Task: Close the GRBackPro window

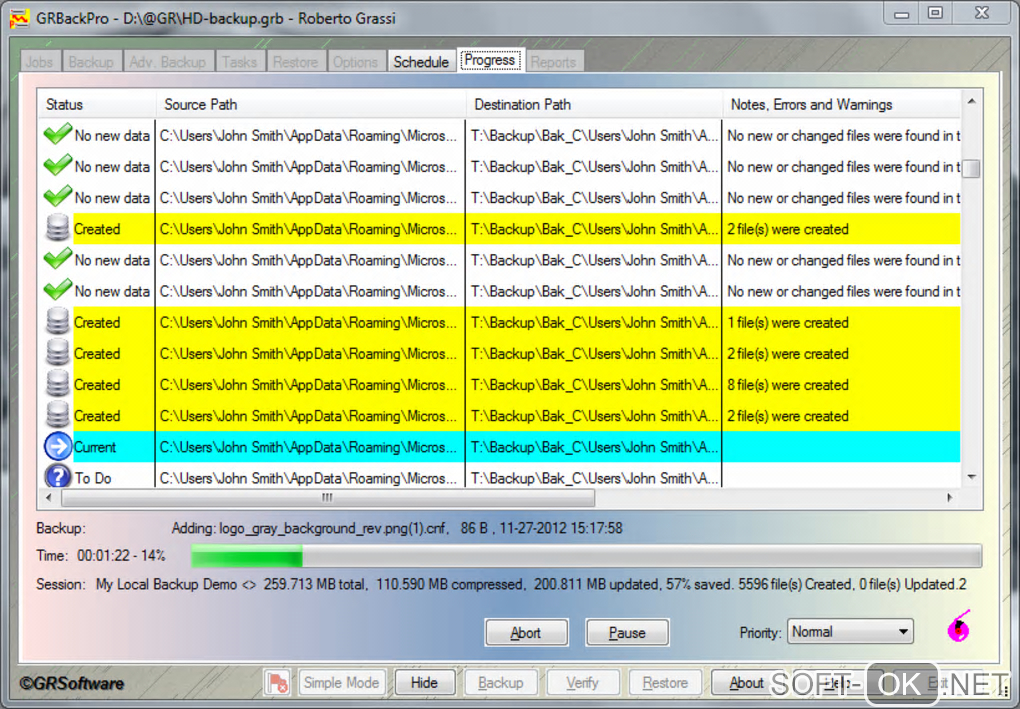Action: pyautogui.click(x=982, y=13)
